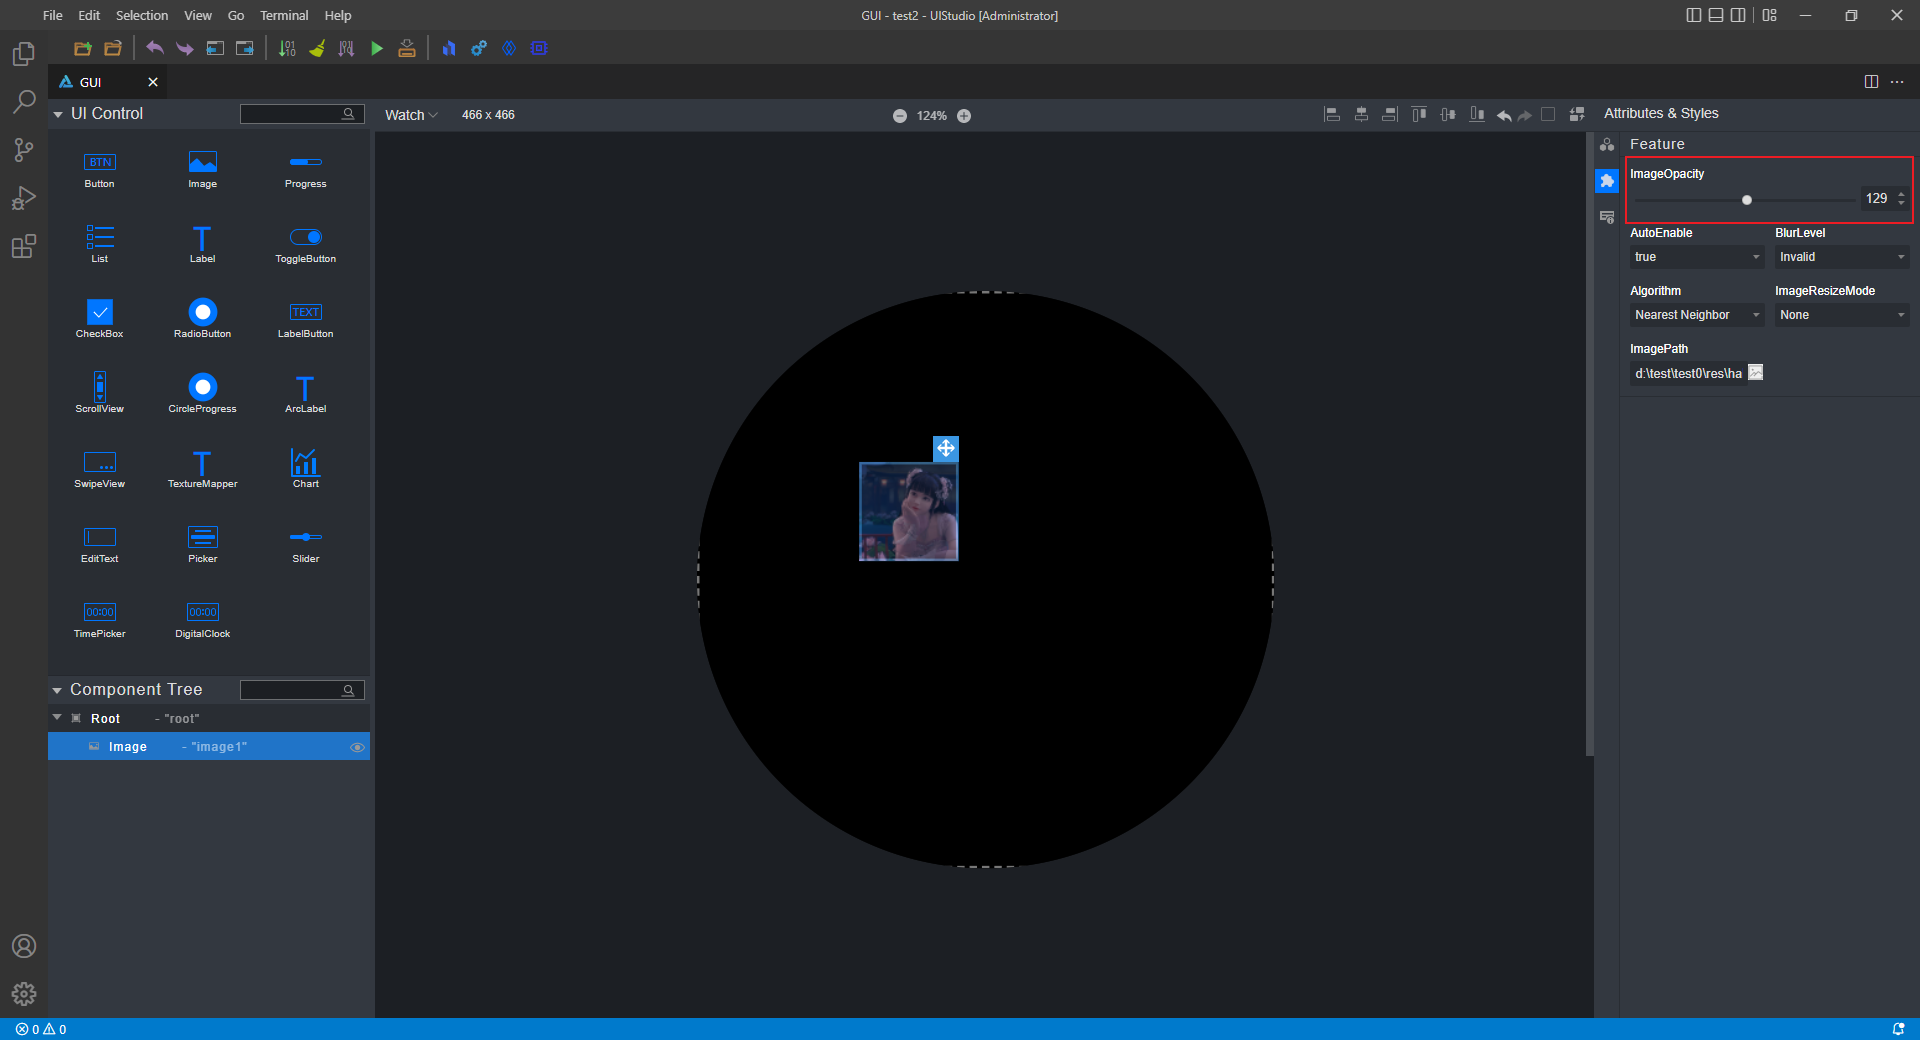Browse for image file beside ImagePath
Viewport: 1920px width, 1040px height.
pyautogui.click(x=1755, y=373)
